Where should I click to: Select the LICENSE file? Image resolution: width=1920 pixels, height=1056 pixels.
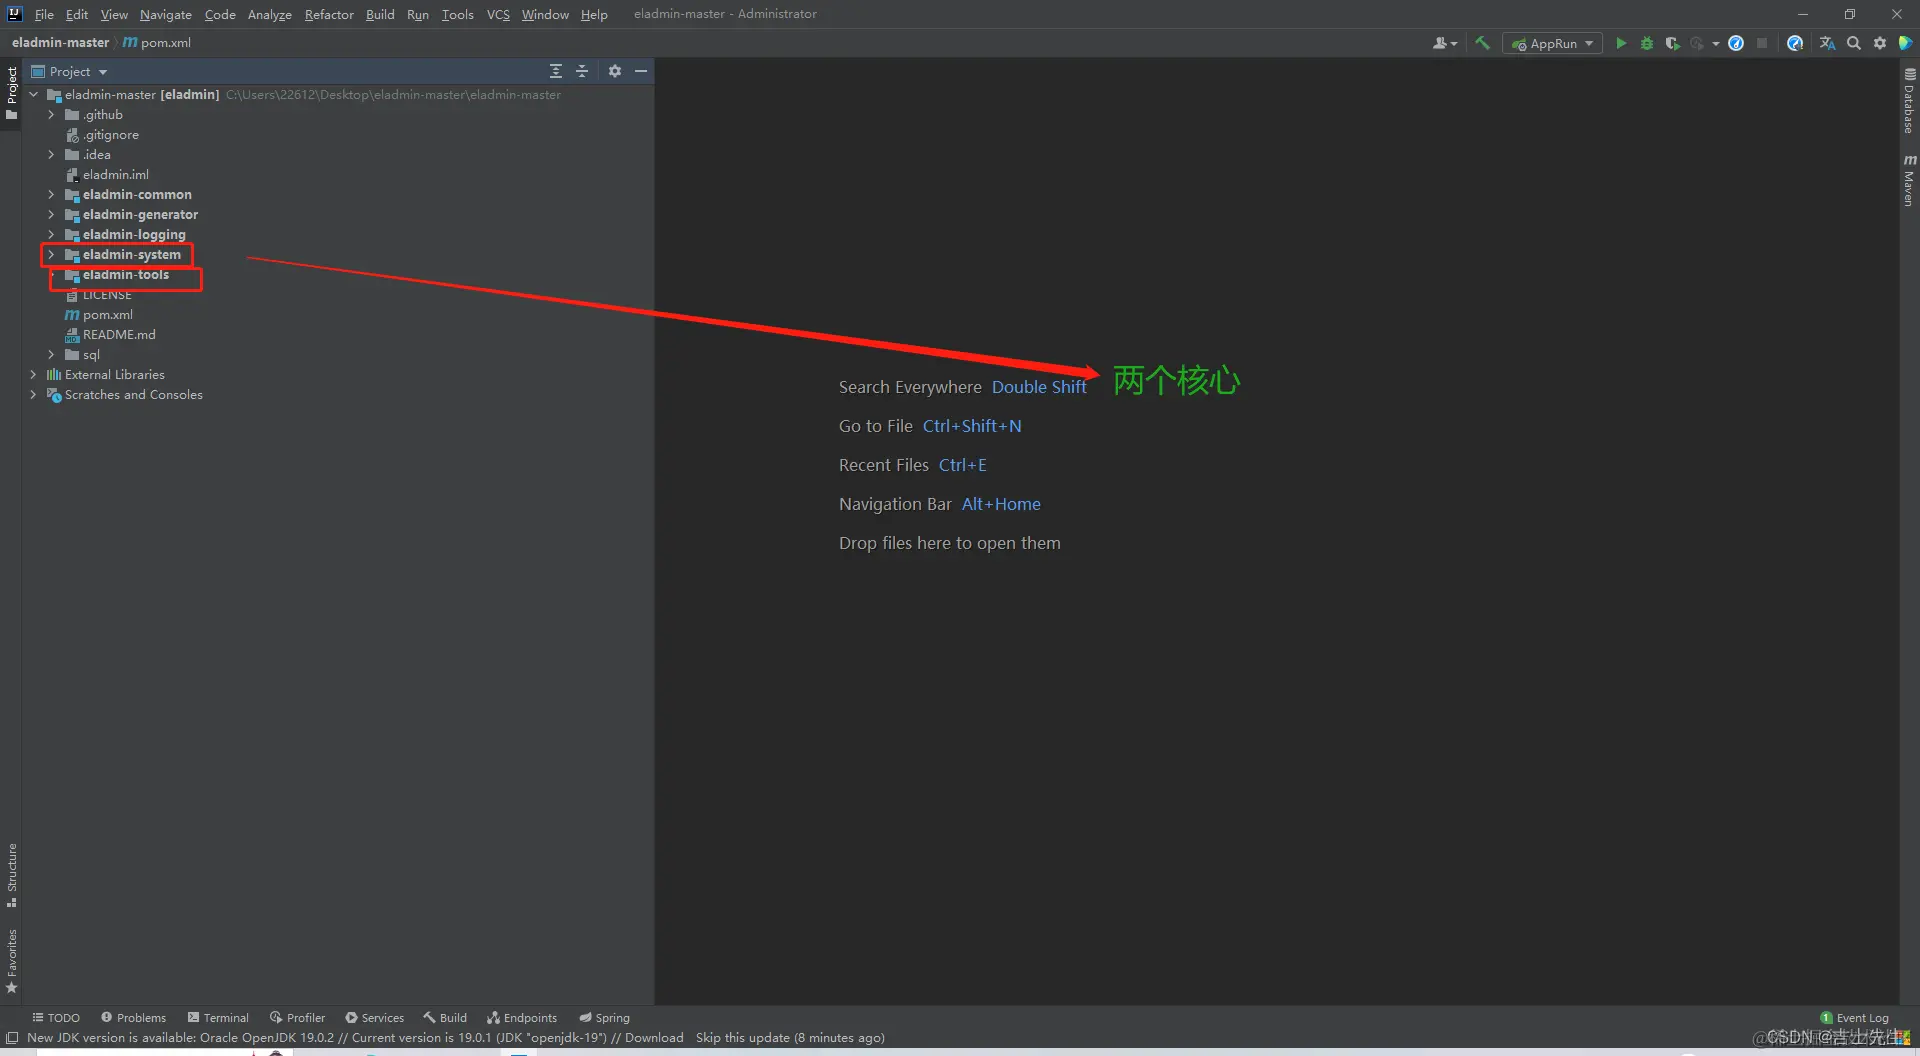tap(106, 295)
